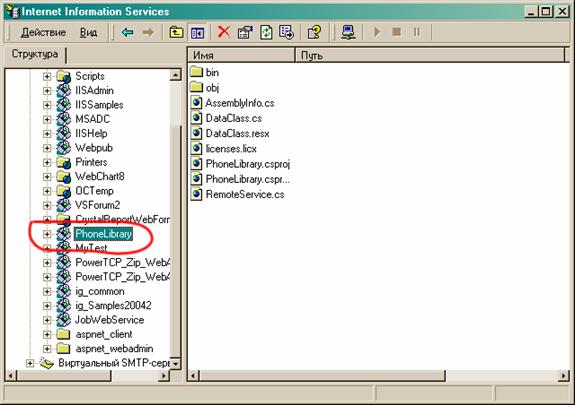Image resolution: width=575 pixels, height=405 pixels.
Task: Select the MyTest tree item
Action: [91, 248]
